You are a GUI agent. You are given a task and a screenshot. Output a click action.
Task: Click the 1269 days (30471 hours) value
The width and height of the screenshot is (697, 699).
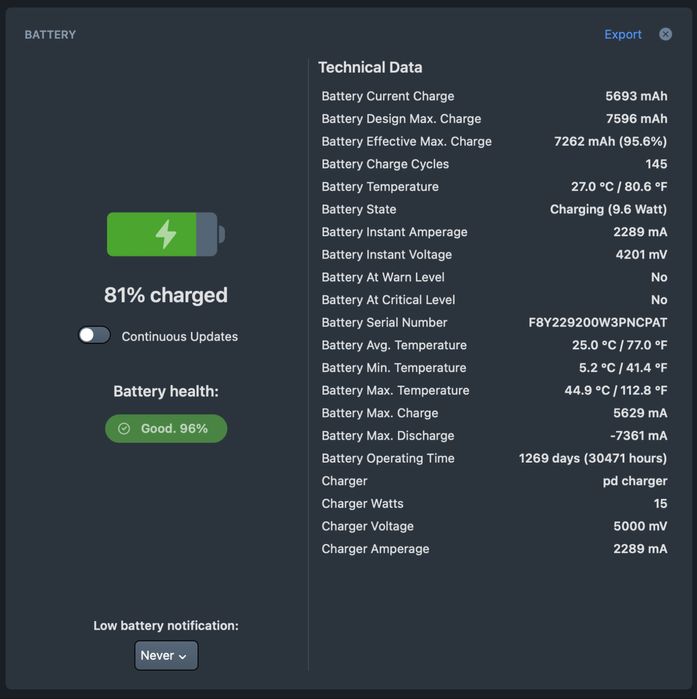[593, 458]
